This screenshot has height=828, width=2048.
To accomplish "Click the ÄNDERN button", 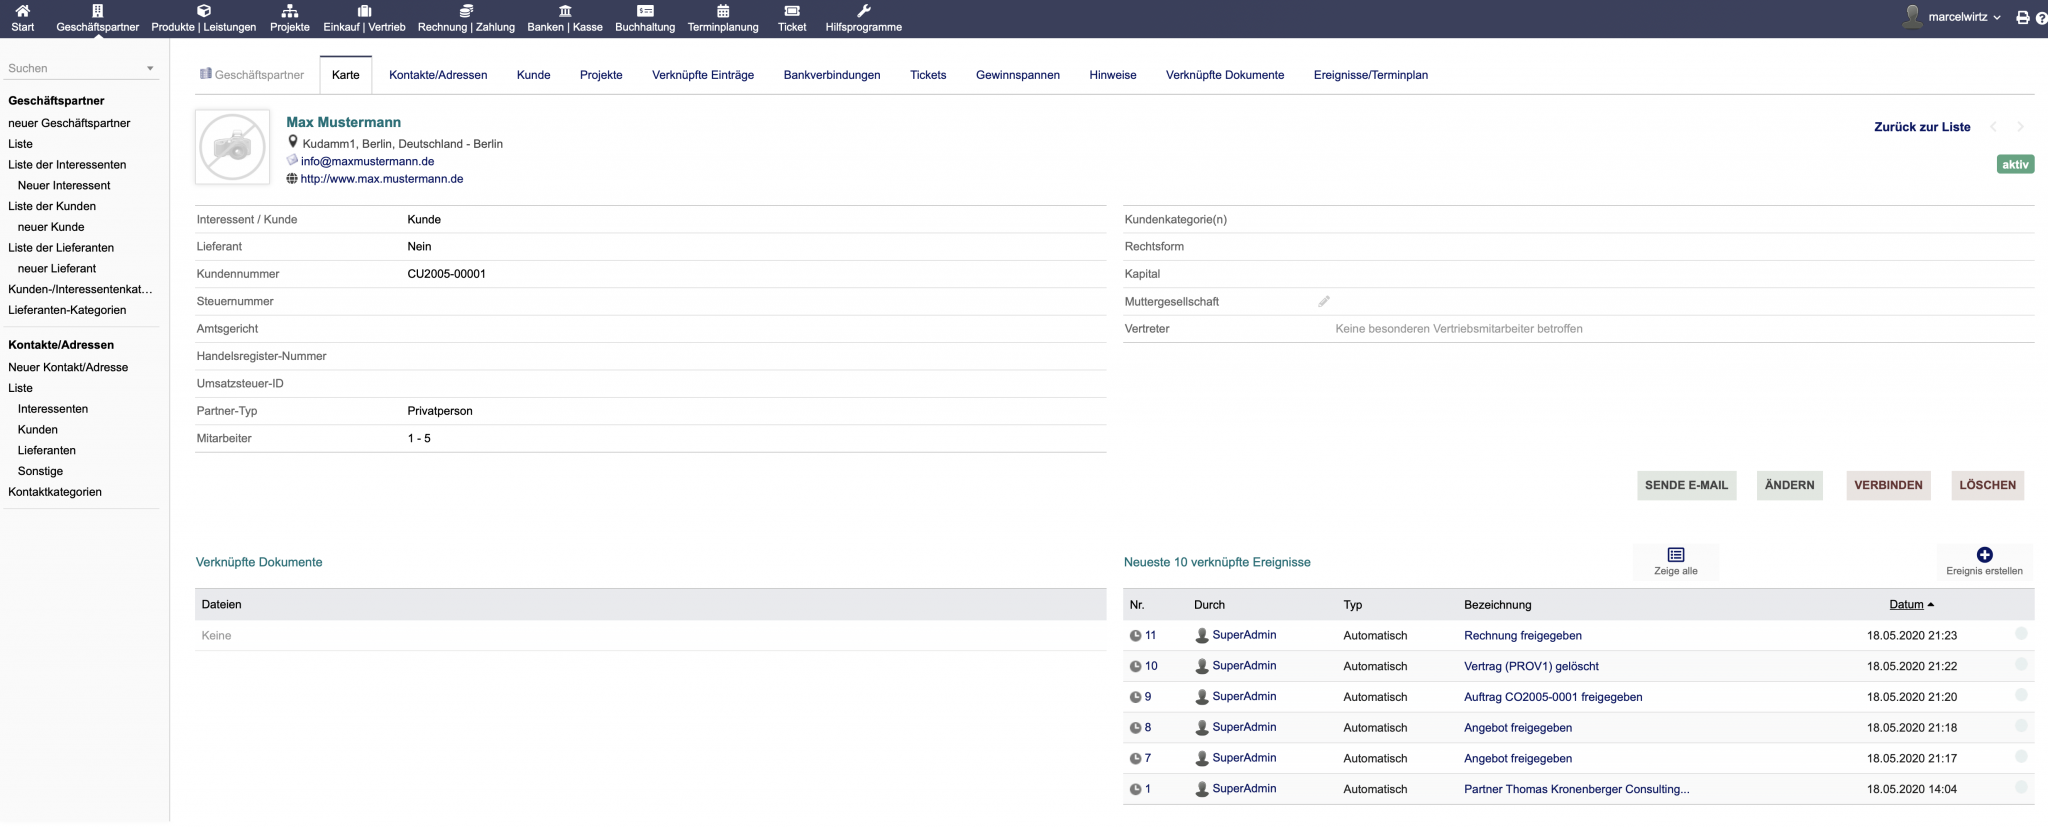I will pos(1790,485).
